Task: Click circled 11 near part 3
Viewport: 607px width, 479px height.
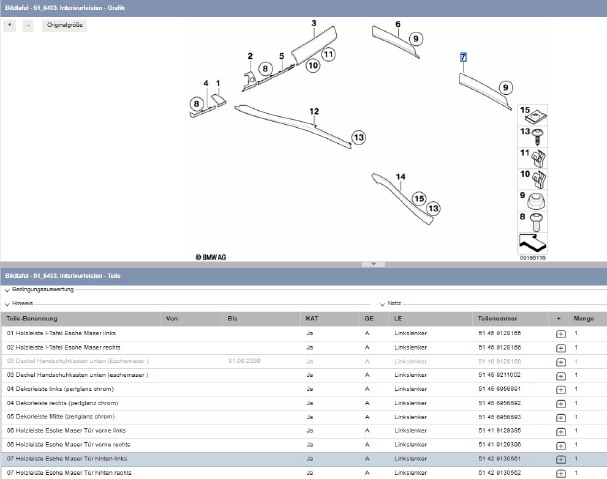Action: (x=328, y=54)
